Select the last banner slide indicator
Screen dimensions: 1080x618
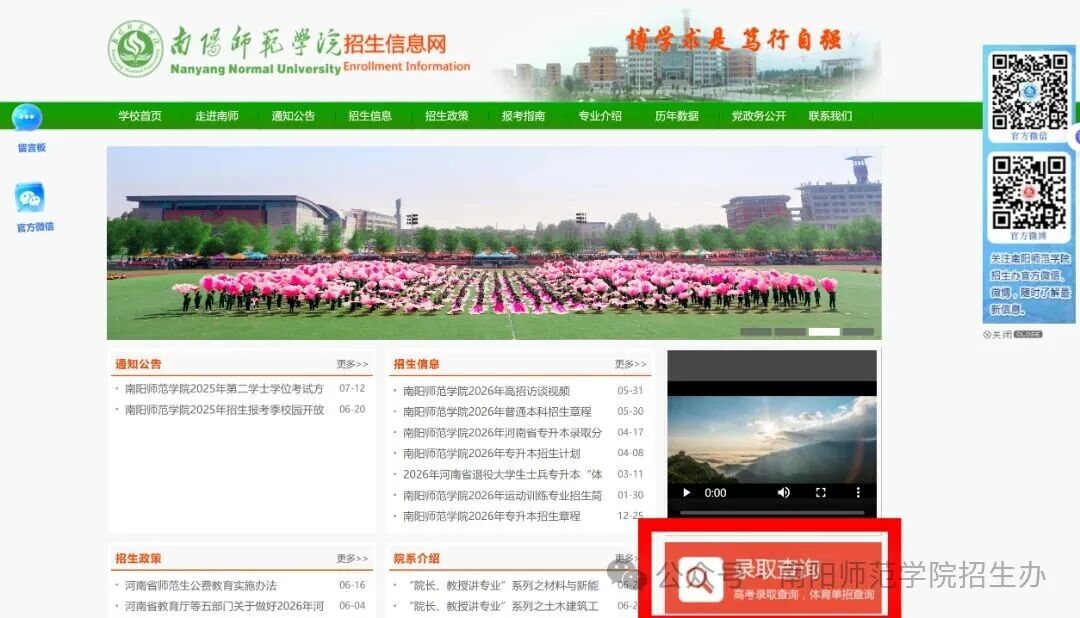tap(858, 332)
